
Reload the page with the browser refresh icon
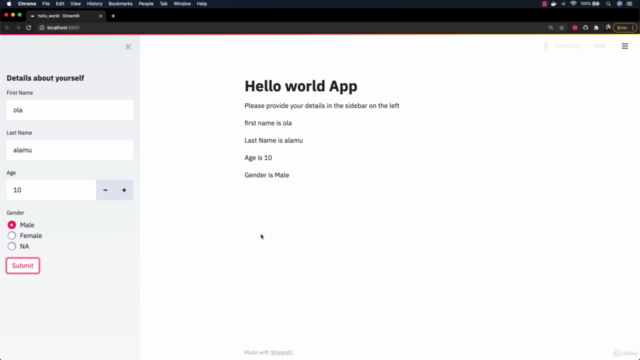[x=29, y=28]
